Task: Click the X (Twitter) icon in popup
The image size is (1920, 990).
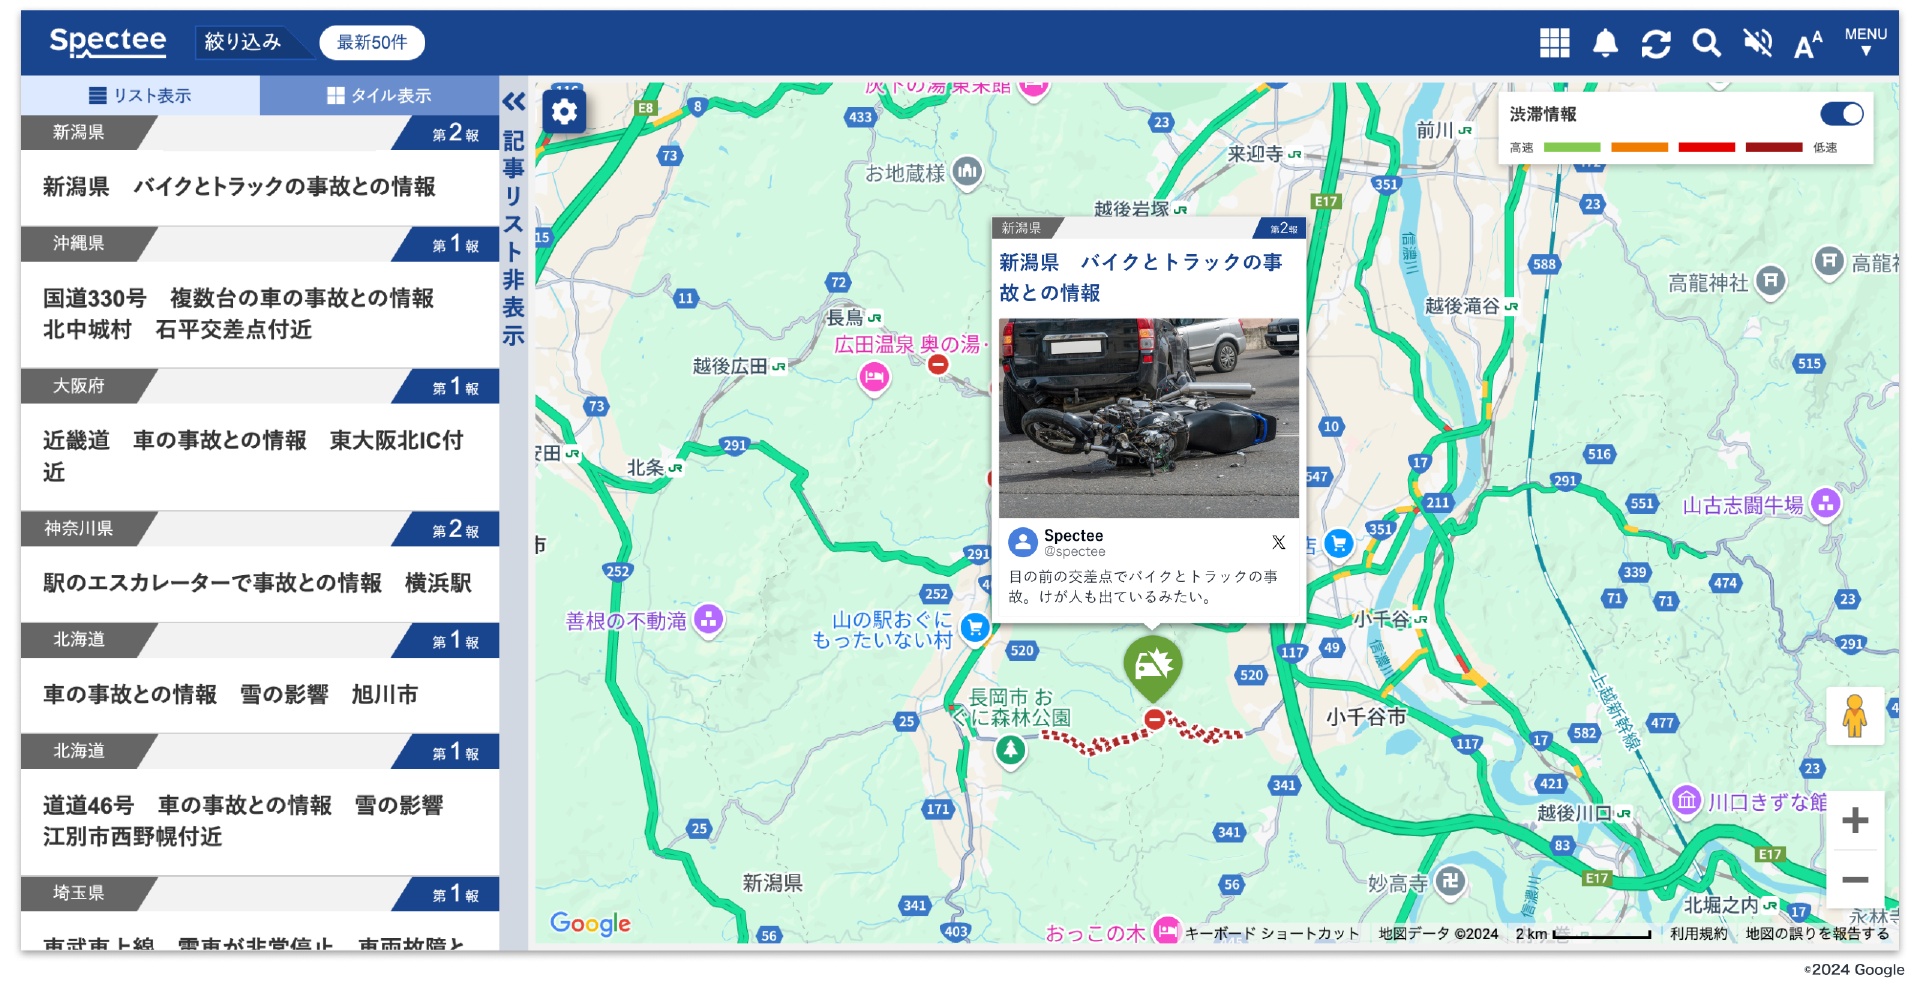Action: (1279, 542)
